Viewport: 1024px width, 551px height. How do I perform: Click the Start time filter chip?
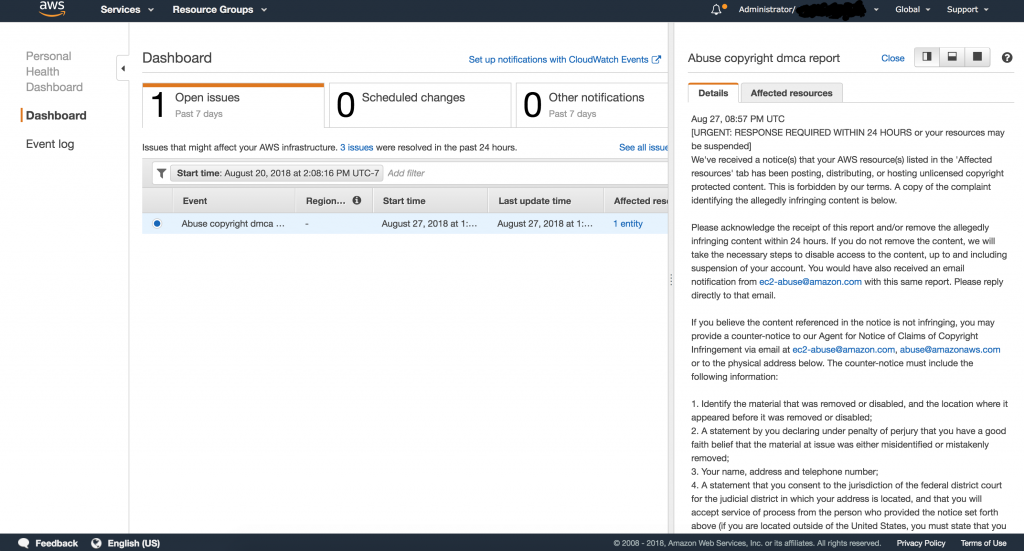[278, 173]
